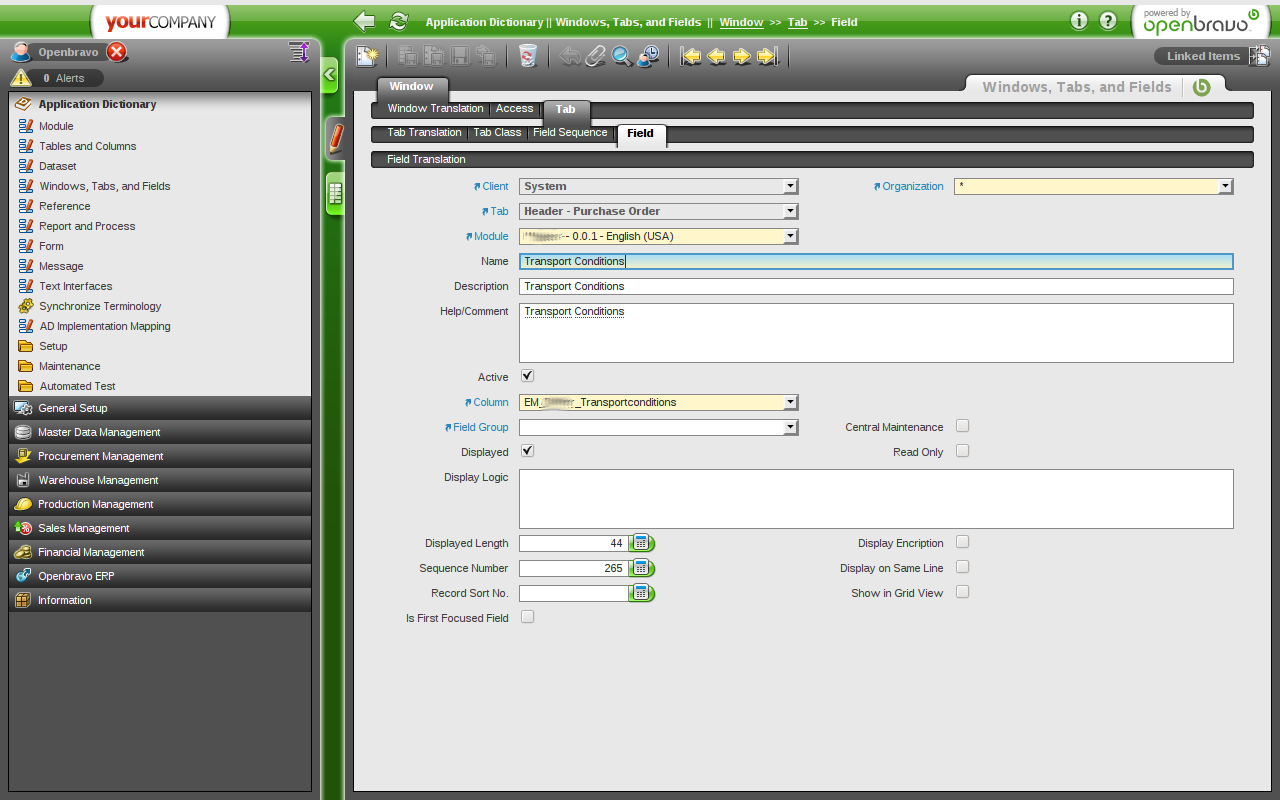Click the Linked Items button
The height and width of the screenshot is (800, 1280).
tap(1203, 56)
